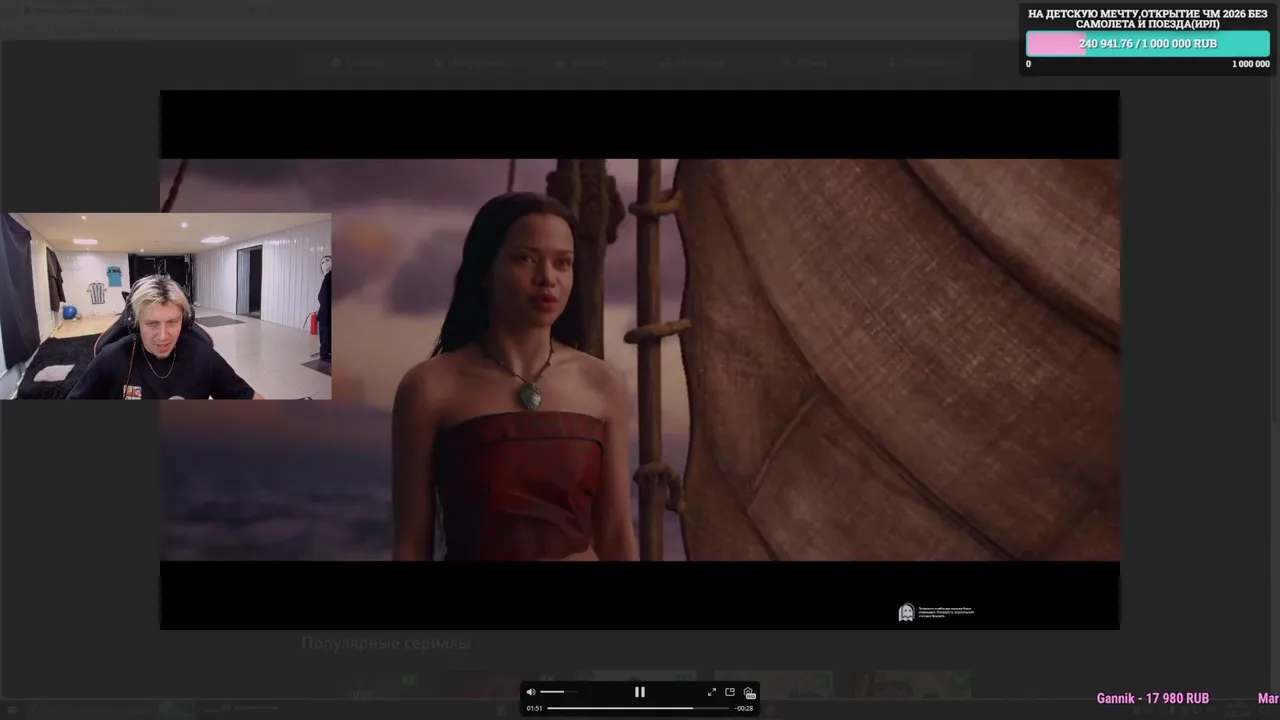
Task: Click the streamer webcam overlay
Action: [166, 306]
